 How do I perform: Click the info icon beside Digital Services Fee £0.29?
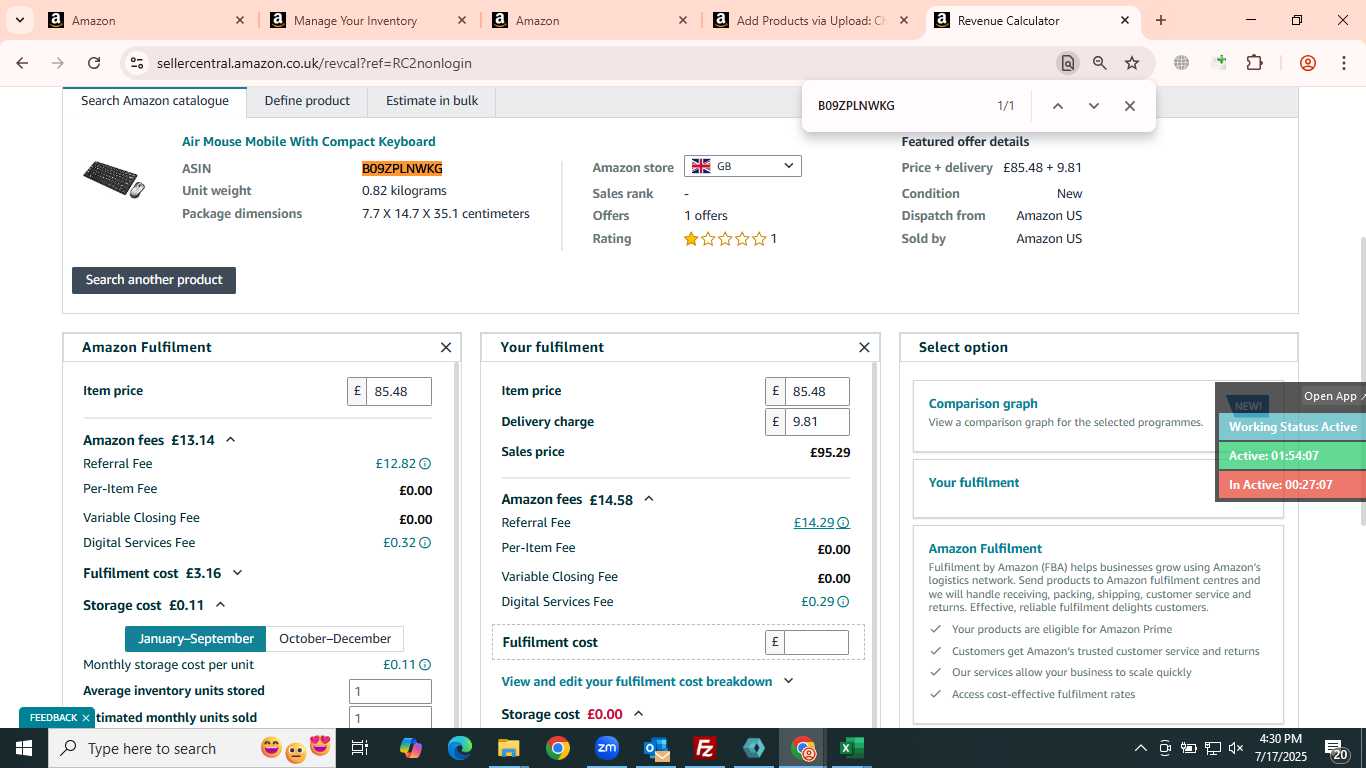(x=843, y=602)
